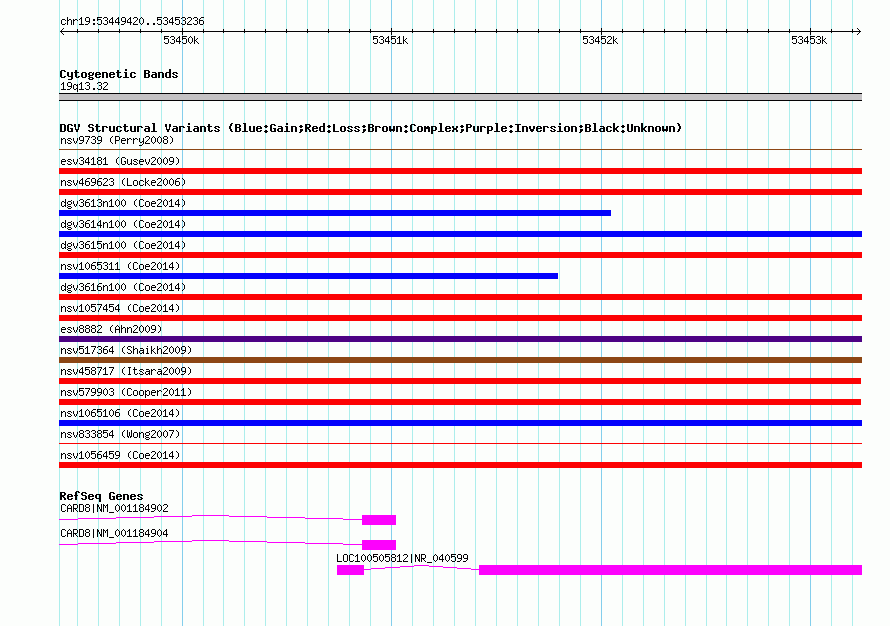
Task: Click the 53452k ruler tick label
Action: tap(600, 40)
